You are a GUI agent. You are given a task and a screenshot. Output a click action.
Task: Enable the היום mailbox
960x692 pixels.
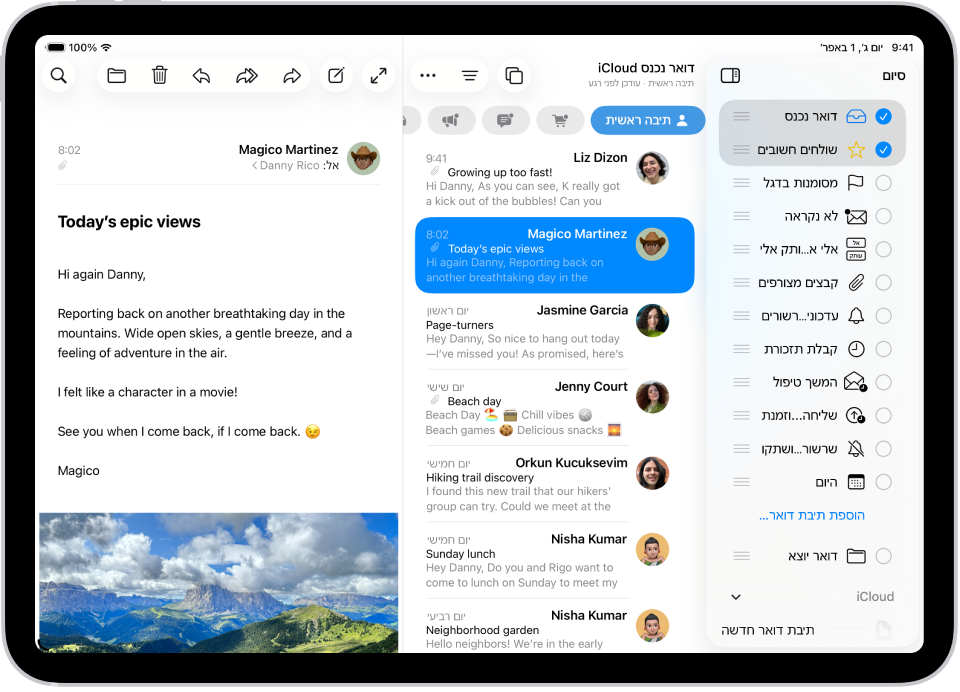pyautogui.click(x=883, y=482)
